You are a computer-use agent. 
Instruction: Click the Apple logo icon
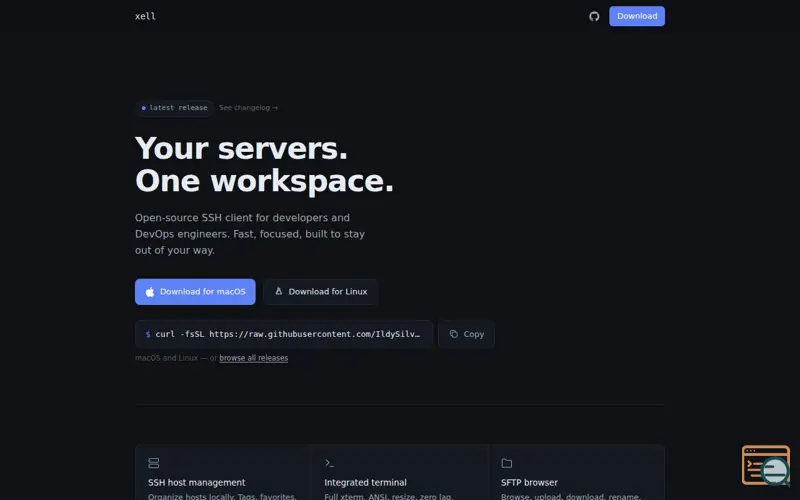150,292
